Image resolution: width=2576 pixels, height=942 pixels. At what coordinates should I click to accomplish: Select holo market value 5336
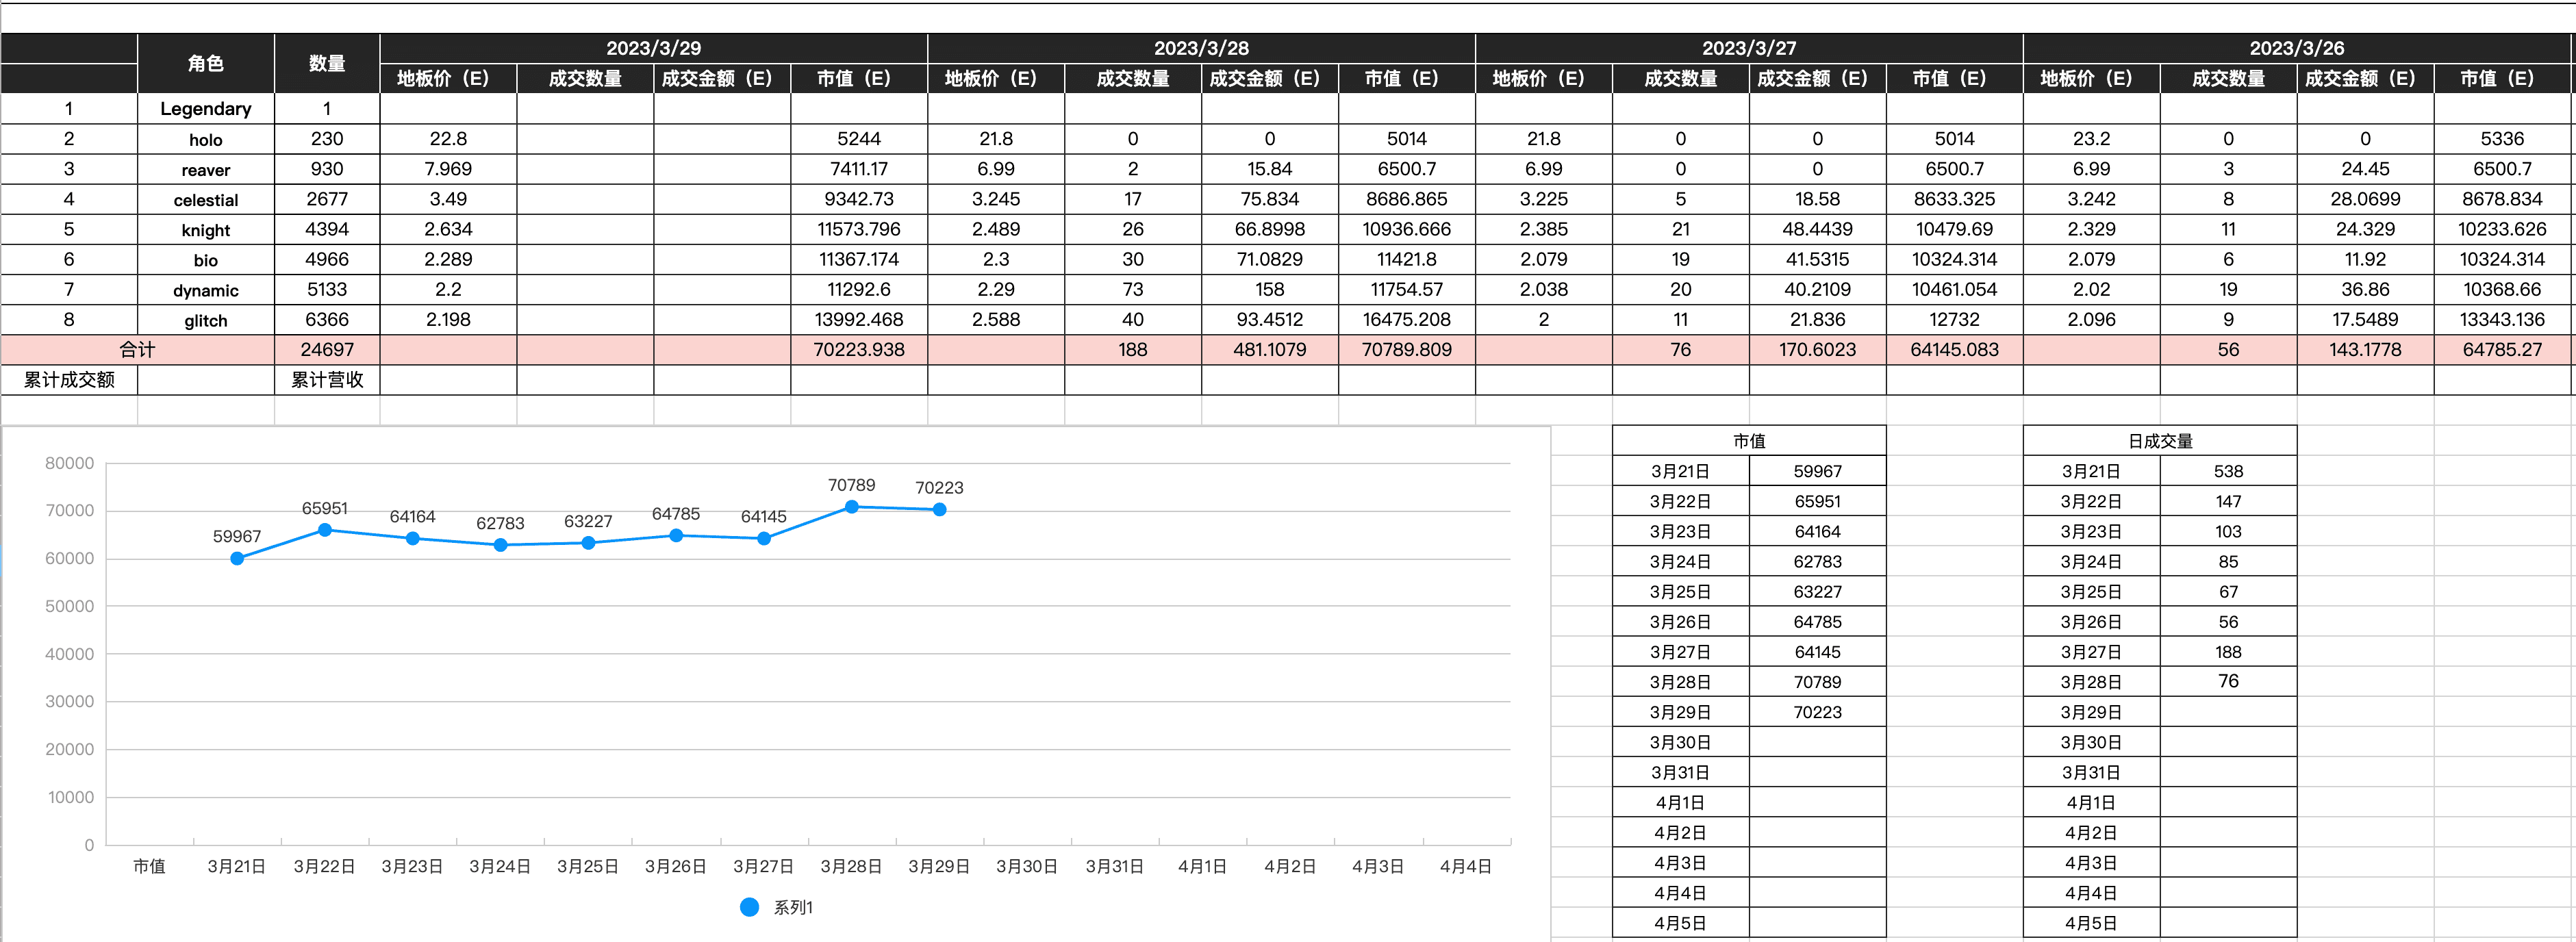click(2502, 139)
